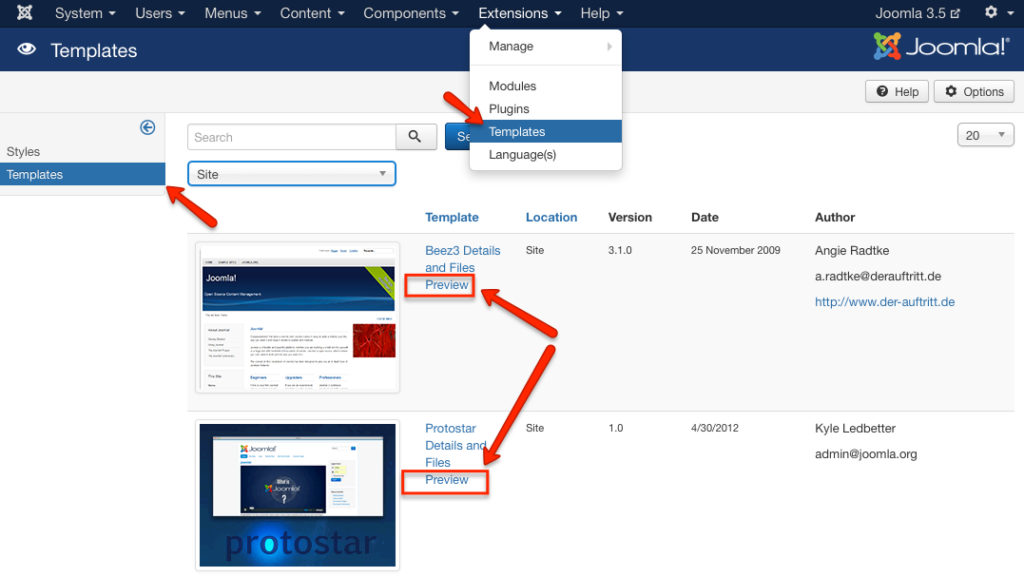Image resolution: width=1024 pixels, height=577 pixels.
Task: Select Modules from Extensions menu
Action: tap(545, 86)
